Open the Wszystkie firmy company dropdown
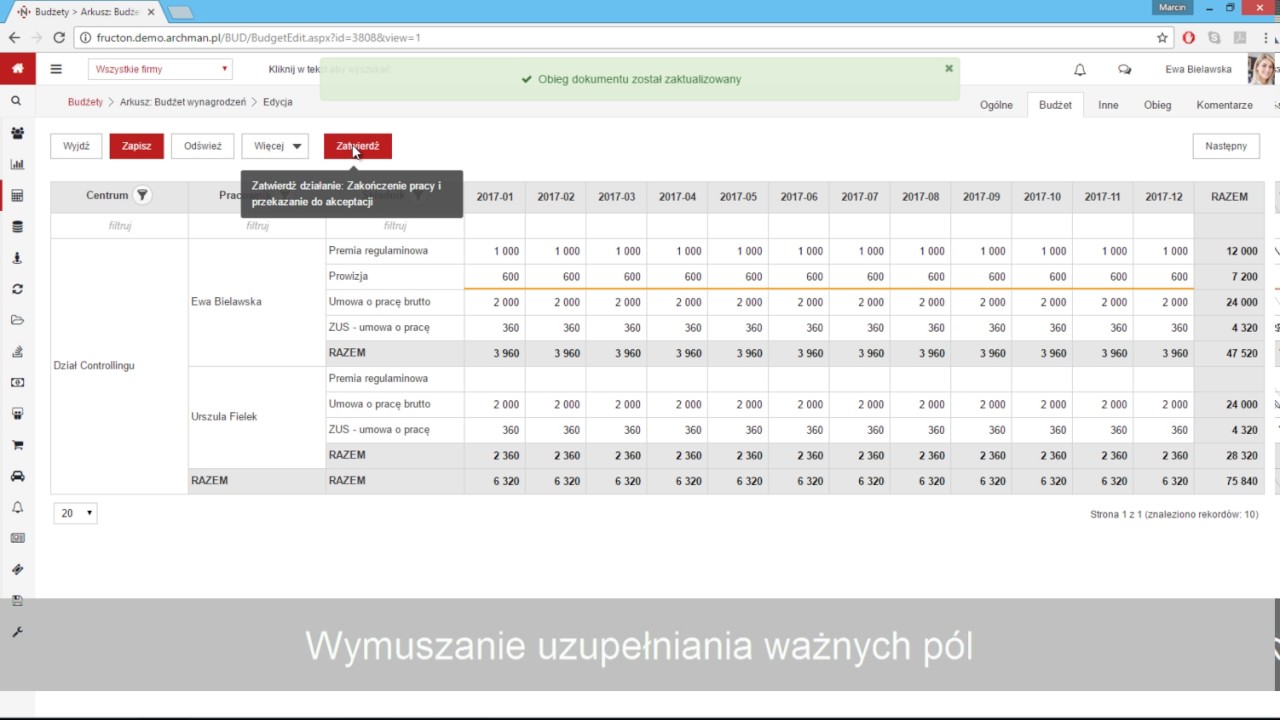Image resolution: width=1280 pixels, height=720 pixels. click(161, 69)
